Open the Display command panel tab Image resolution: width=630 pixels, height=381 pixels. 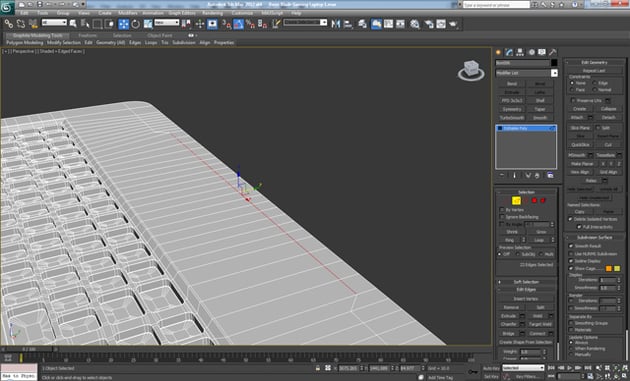pyautogui.click(x=542, y=52)
